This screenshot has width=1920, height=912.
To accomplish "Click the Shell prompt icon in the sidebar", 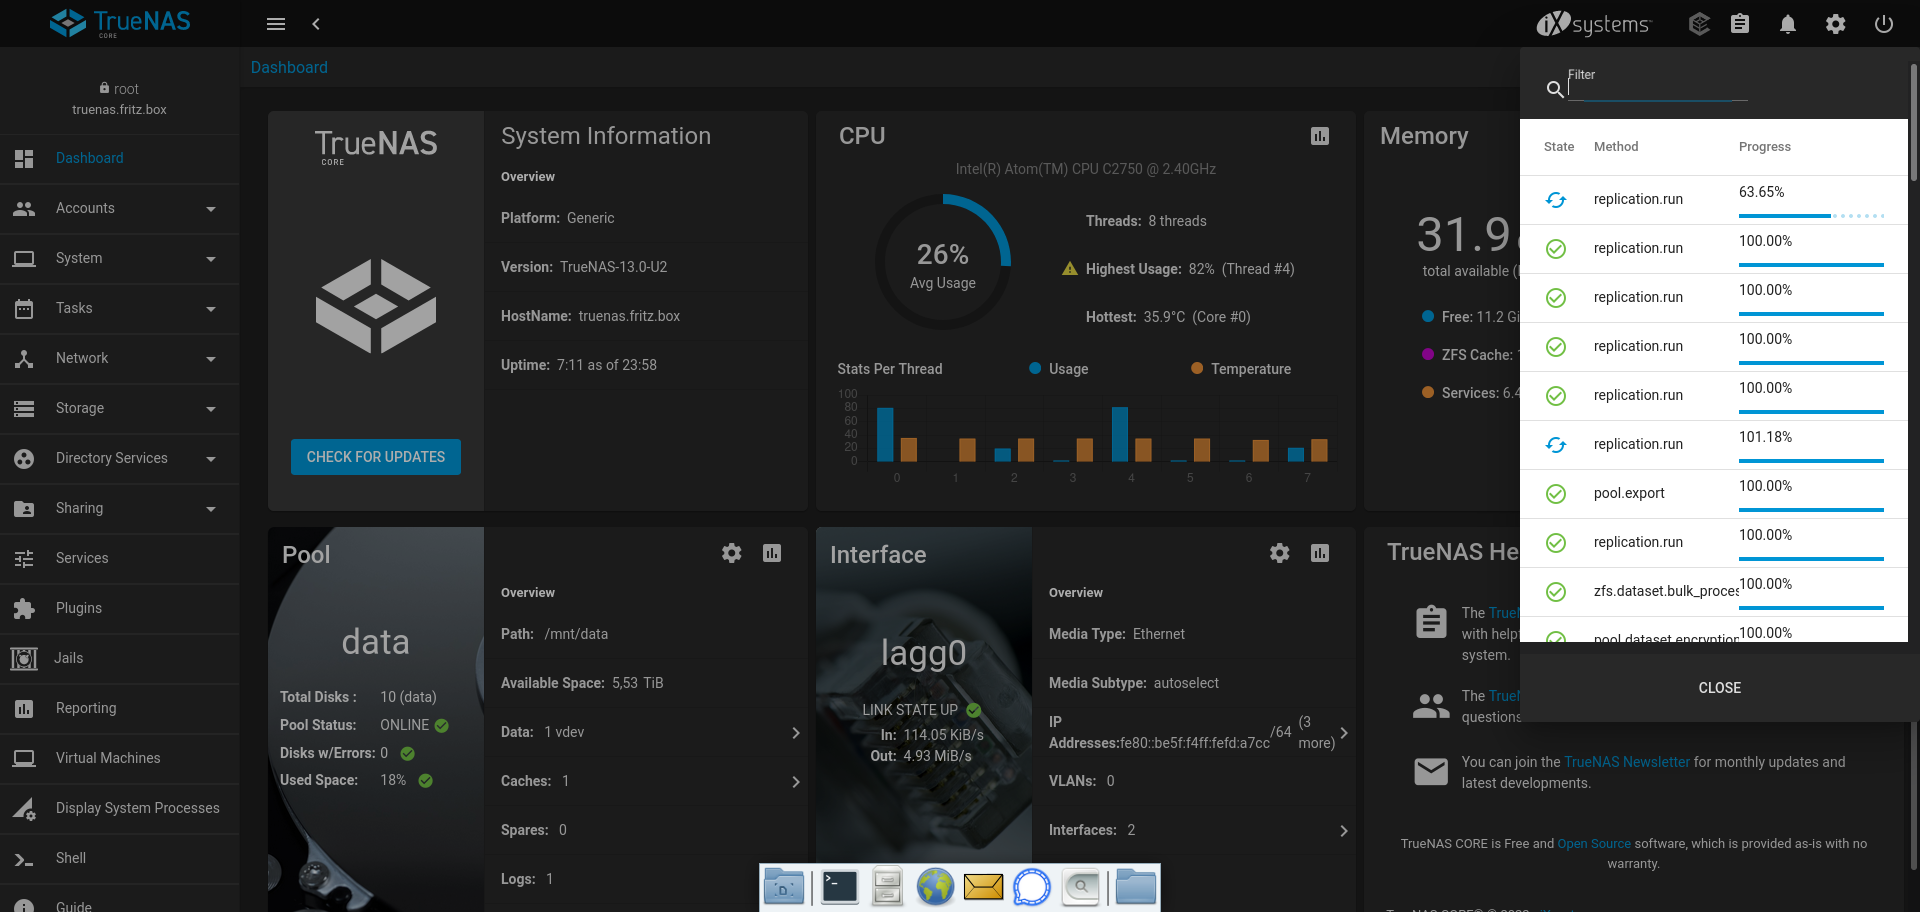I will [24, 858].
